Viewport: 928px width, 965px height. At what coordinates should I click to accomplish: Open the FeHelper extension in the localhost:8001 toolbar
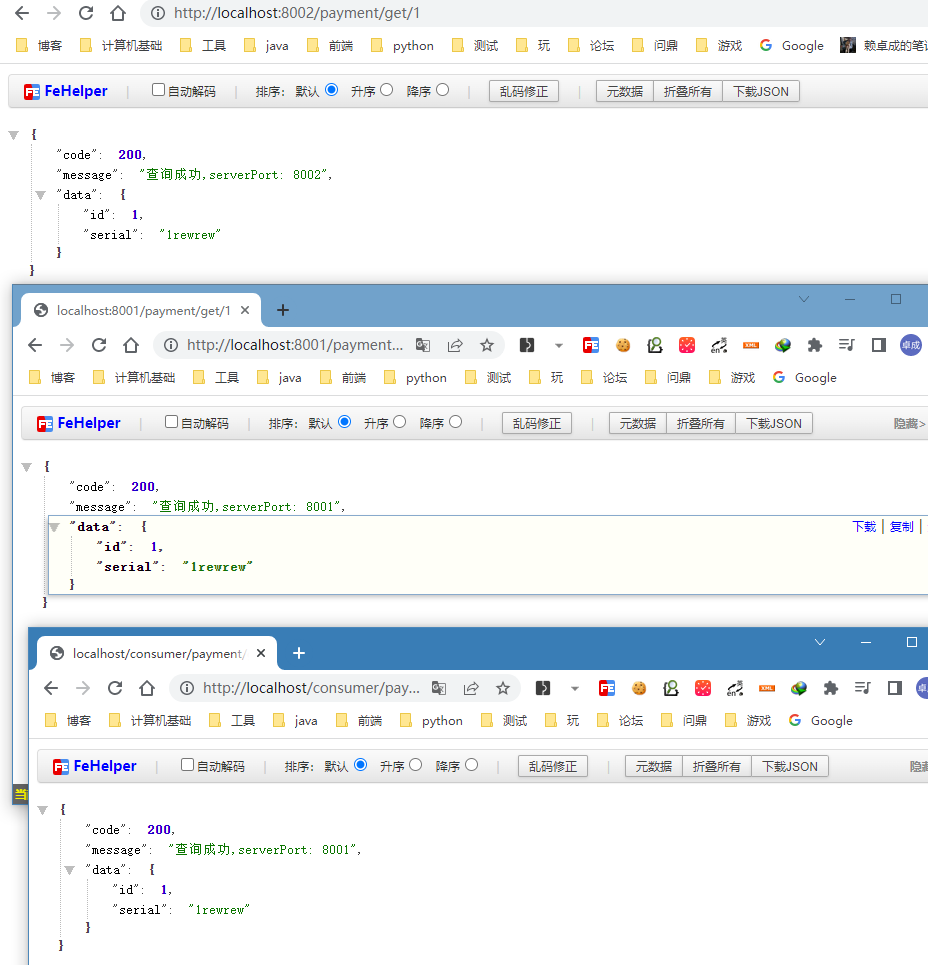(591, 345)
